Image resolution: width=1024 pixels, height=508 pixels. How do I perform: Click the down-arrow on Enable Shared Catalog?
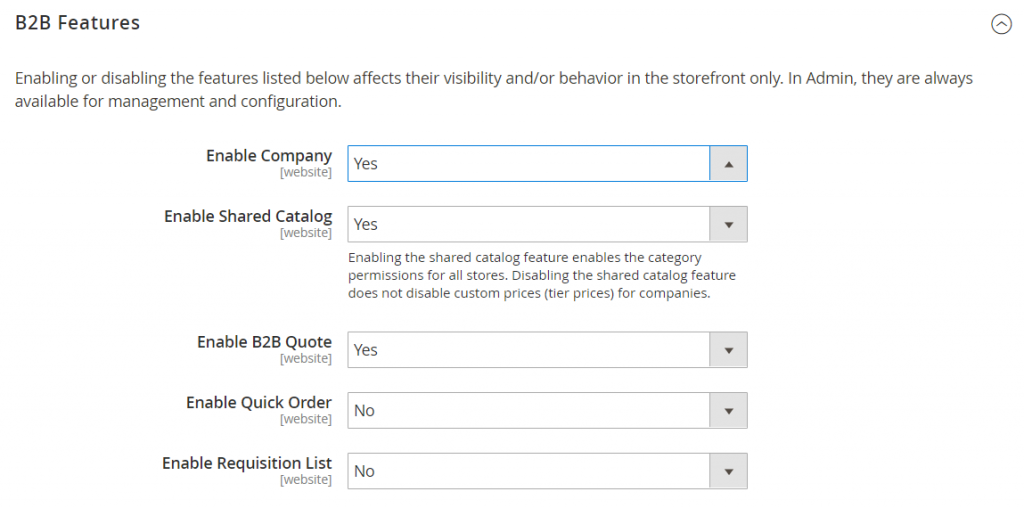click(x=728, y=224)
